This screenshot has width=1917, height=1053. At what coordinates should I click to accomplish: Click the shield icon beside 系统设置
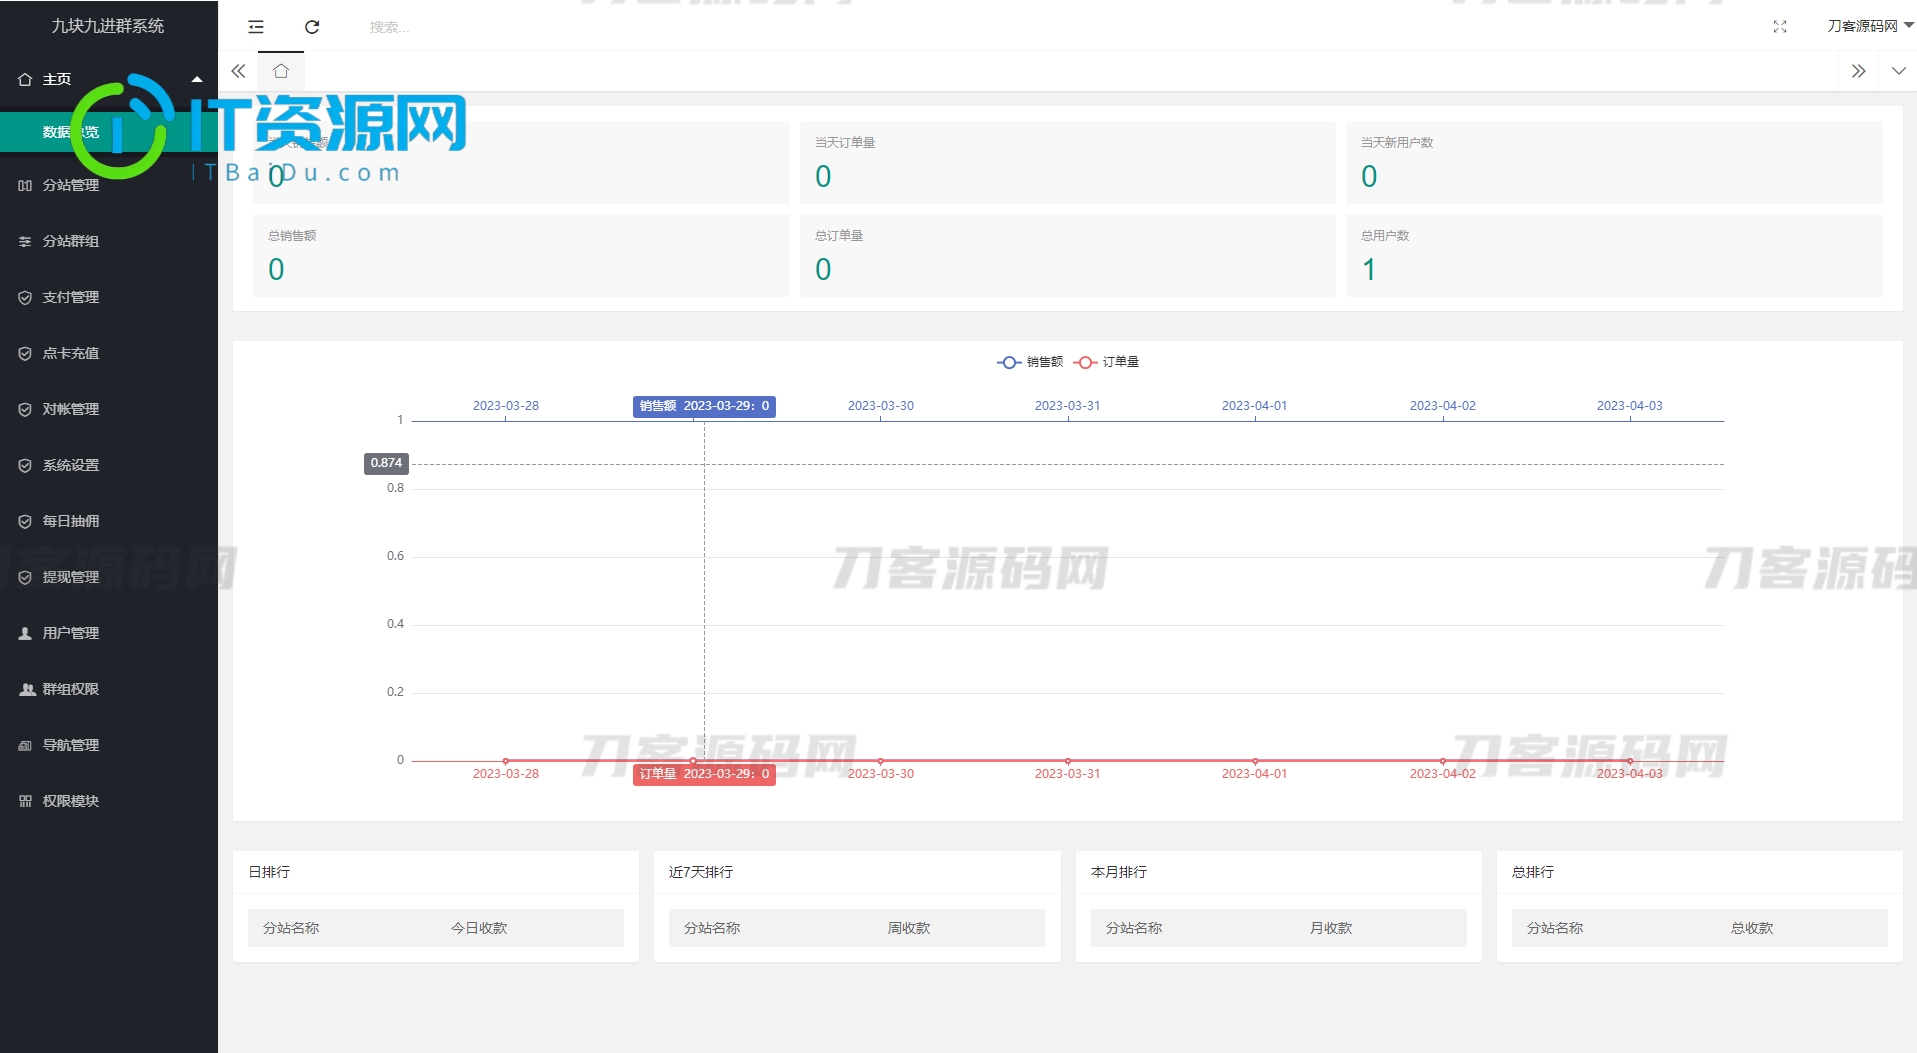(25, 465)
